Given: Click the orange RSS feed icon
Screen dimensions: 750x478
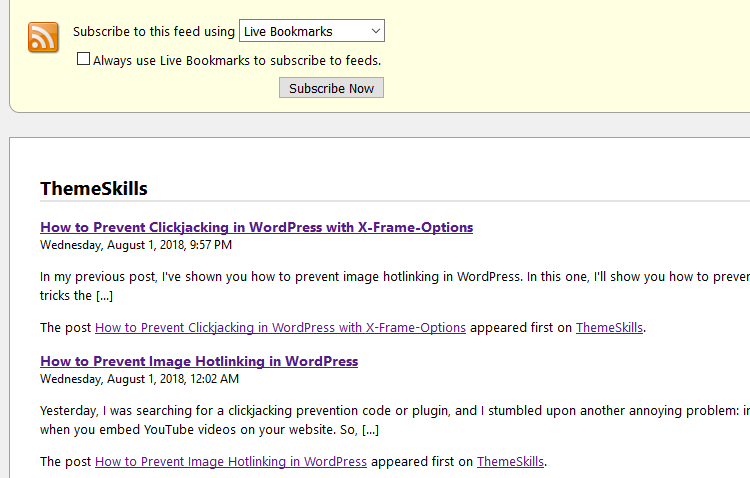Looking at the screenshot, I should 43,37.
